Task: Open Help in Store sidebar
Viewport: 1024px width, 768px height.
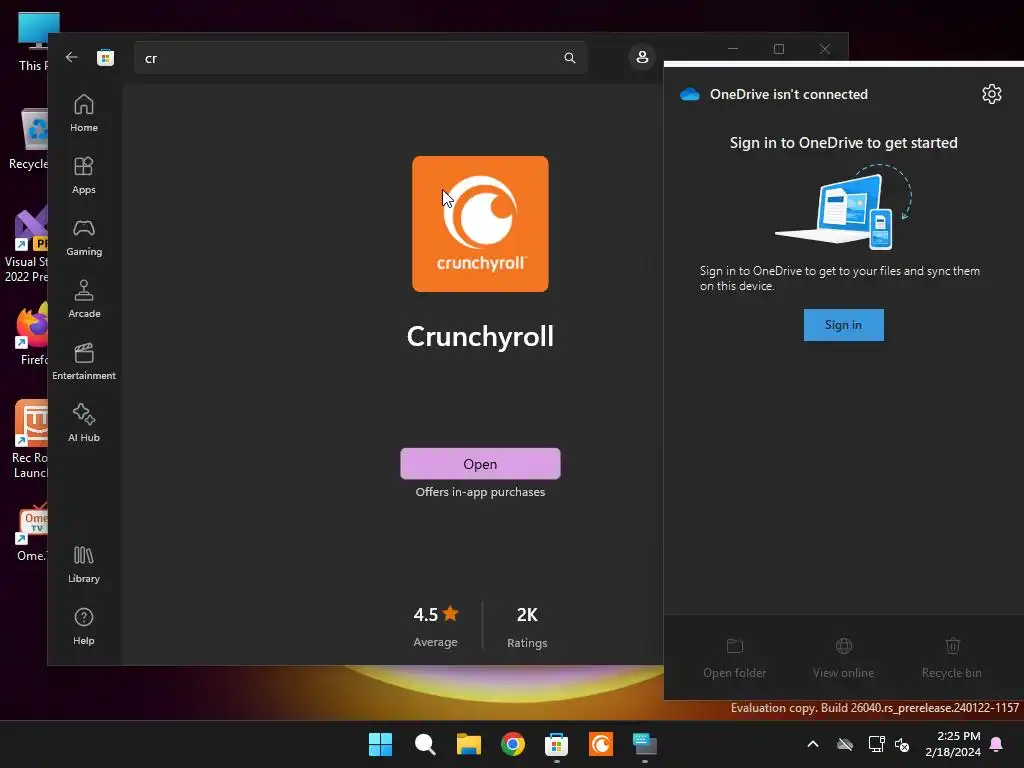Action: click(x=84, y=627)
